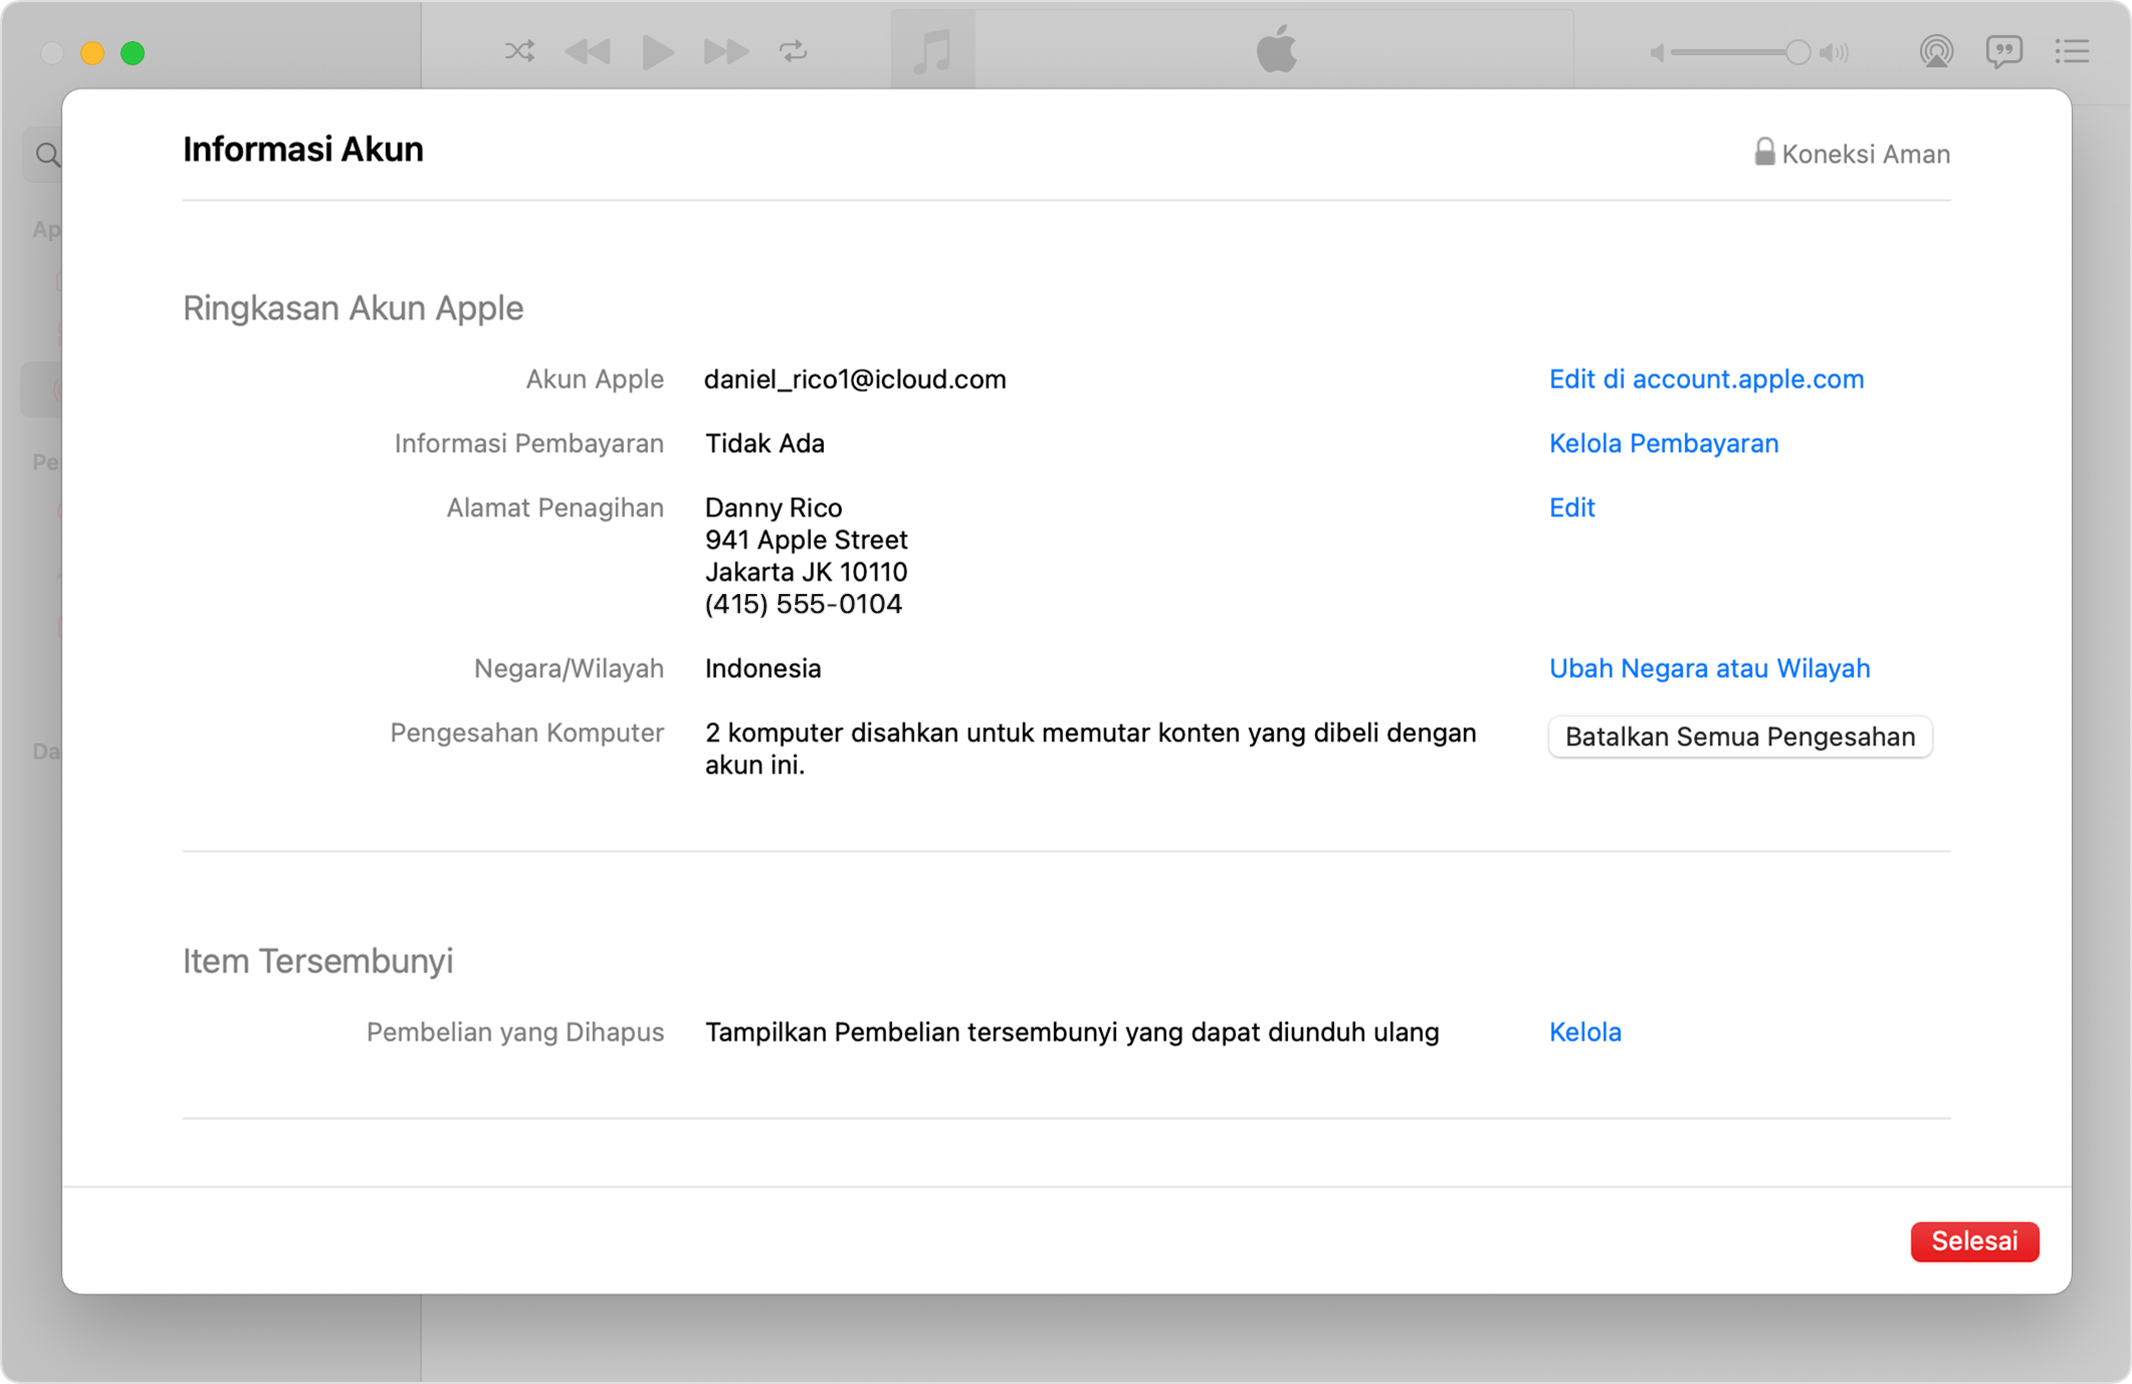Click the lock icon next to Koneksi Aman
The image size is (2132, 1384).
pos(1765,152)
